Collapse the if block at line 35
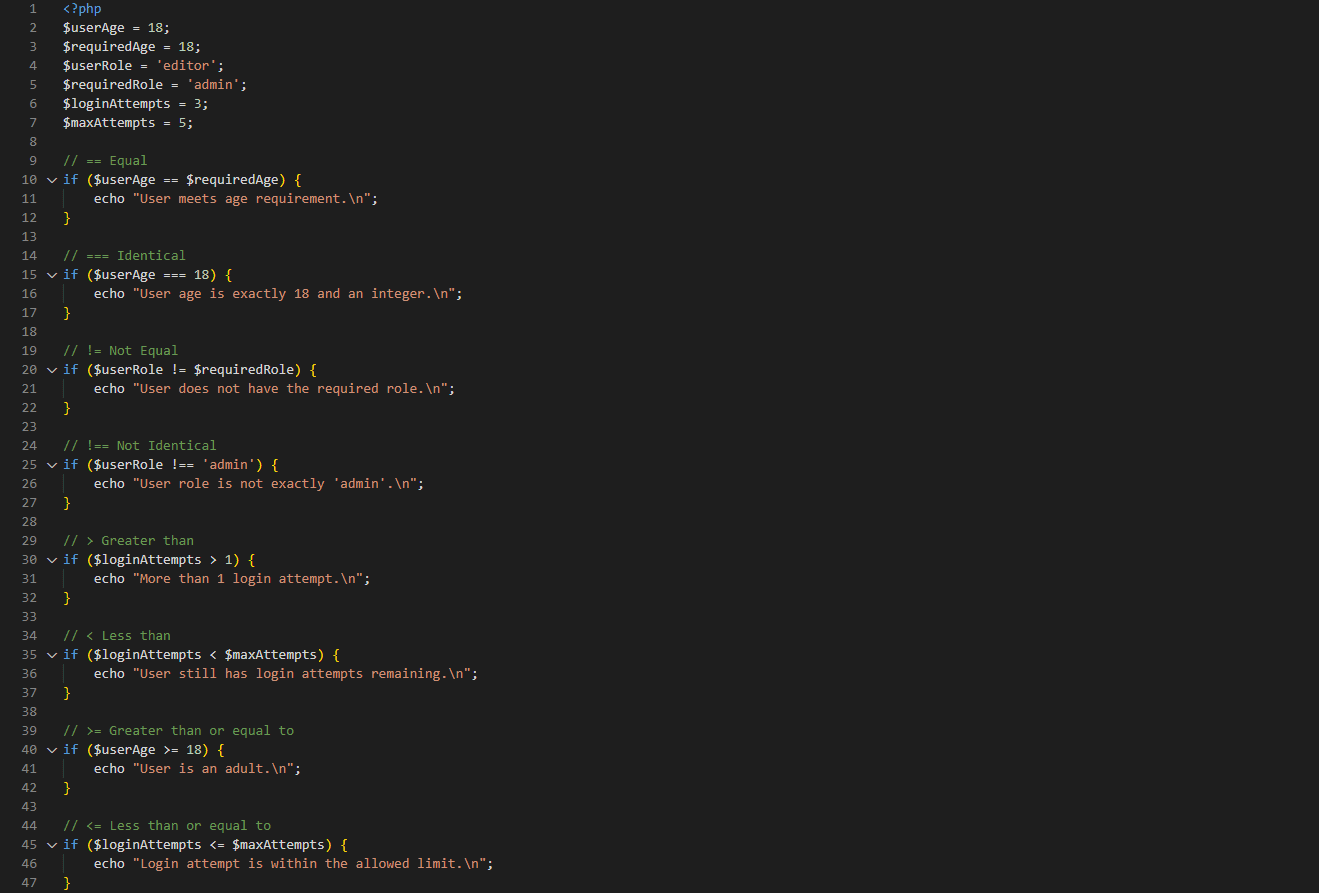This screenshot has height=893, width=1319. click(51, 655)
